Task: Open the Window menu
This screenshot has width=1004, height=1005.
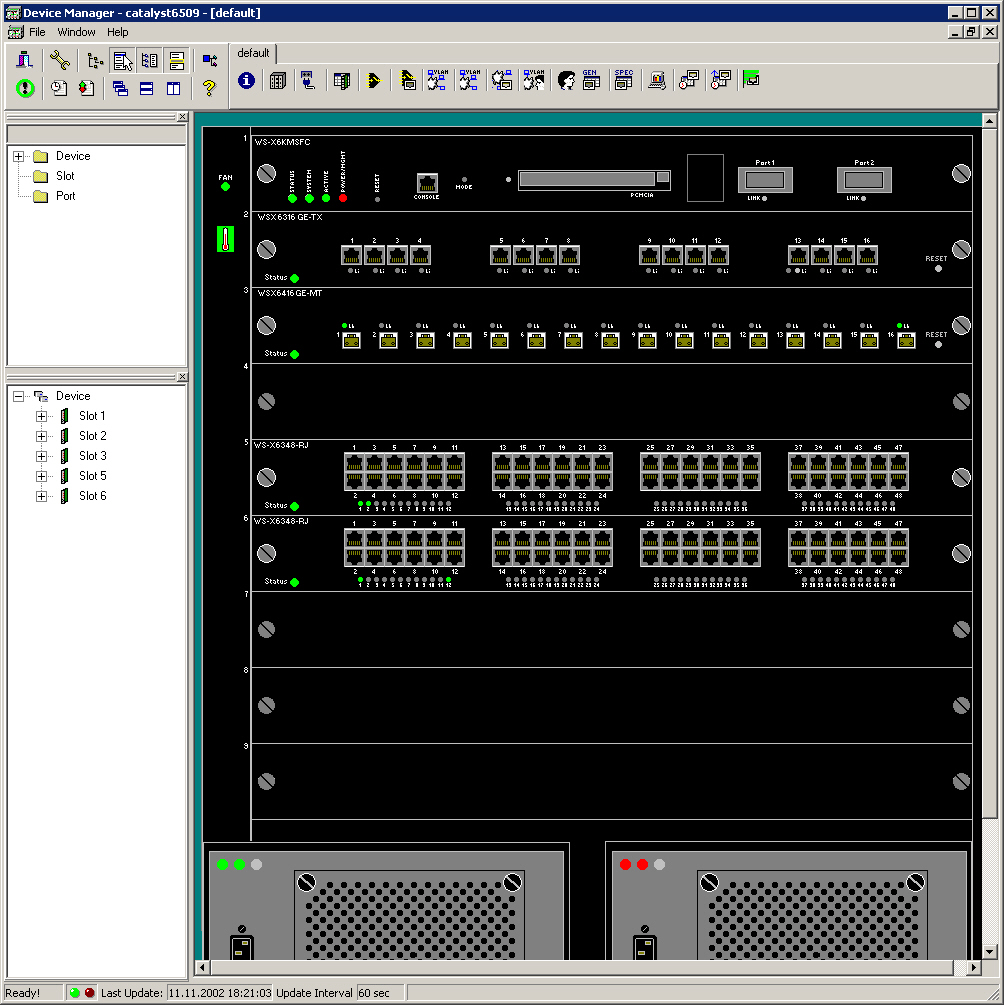Action: point(76,32)
